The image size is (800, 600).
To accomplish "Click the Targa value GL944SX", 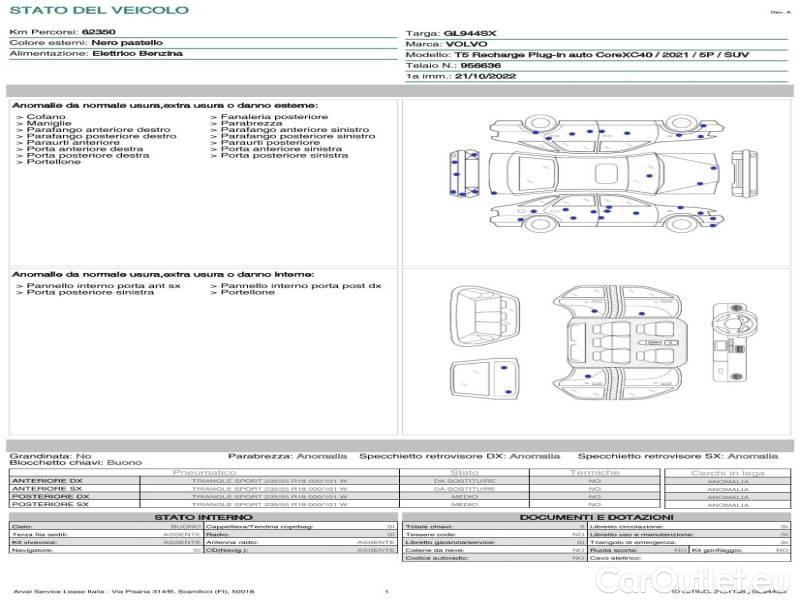I will point(471,34).
